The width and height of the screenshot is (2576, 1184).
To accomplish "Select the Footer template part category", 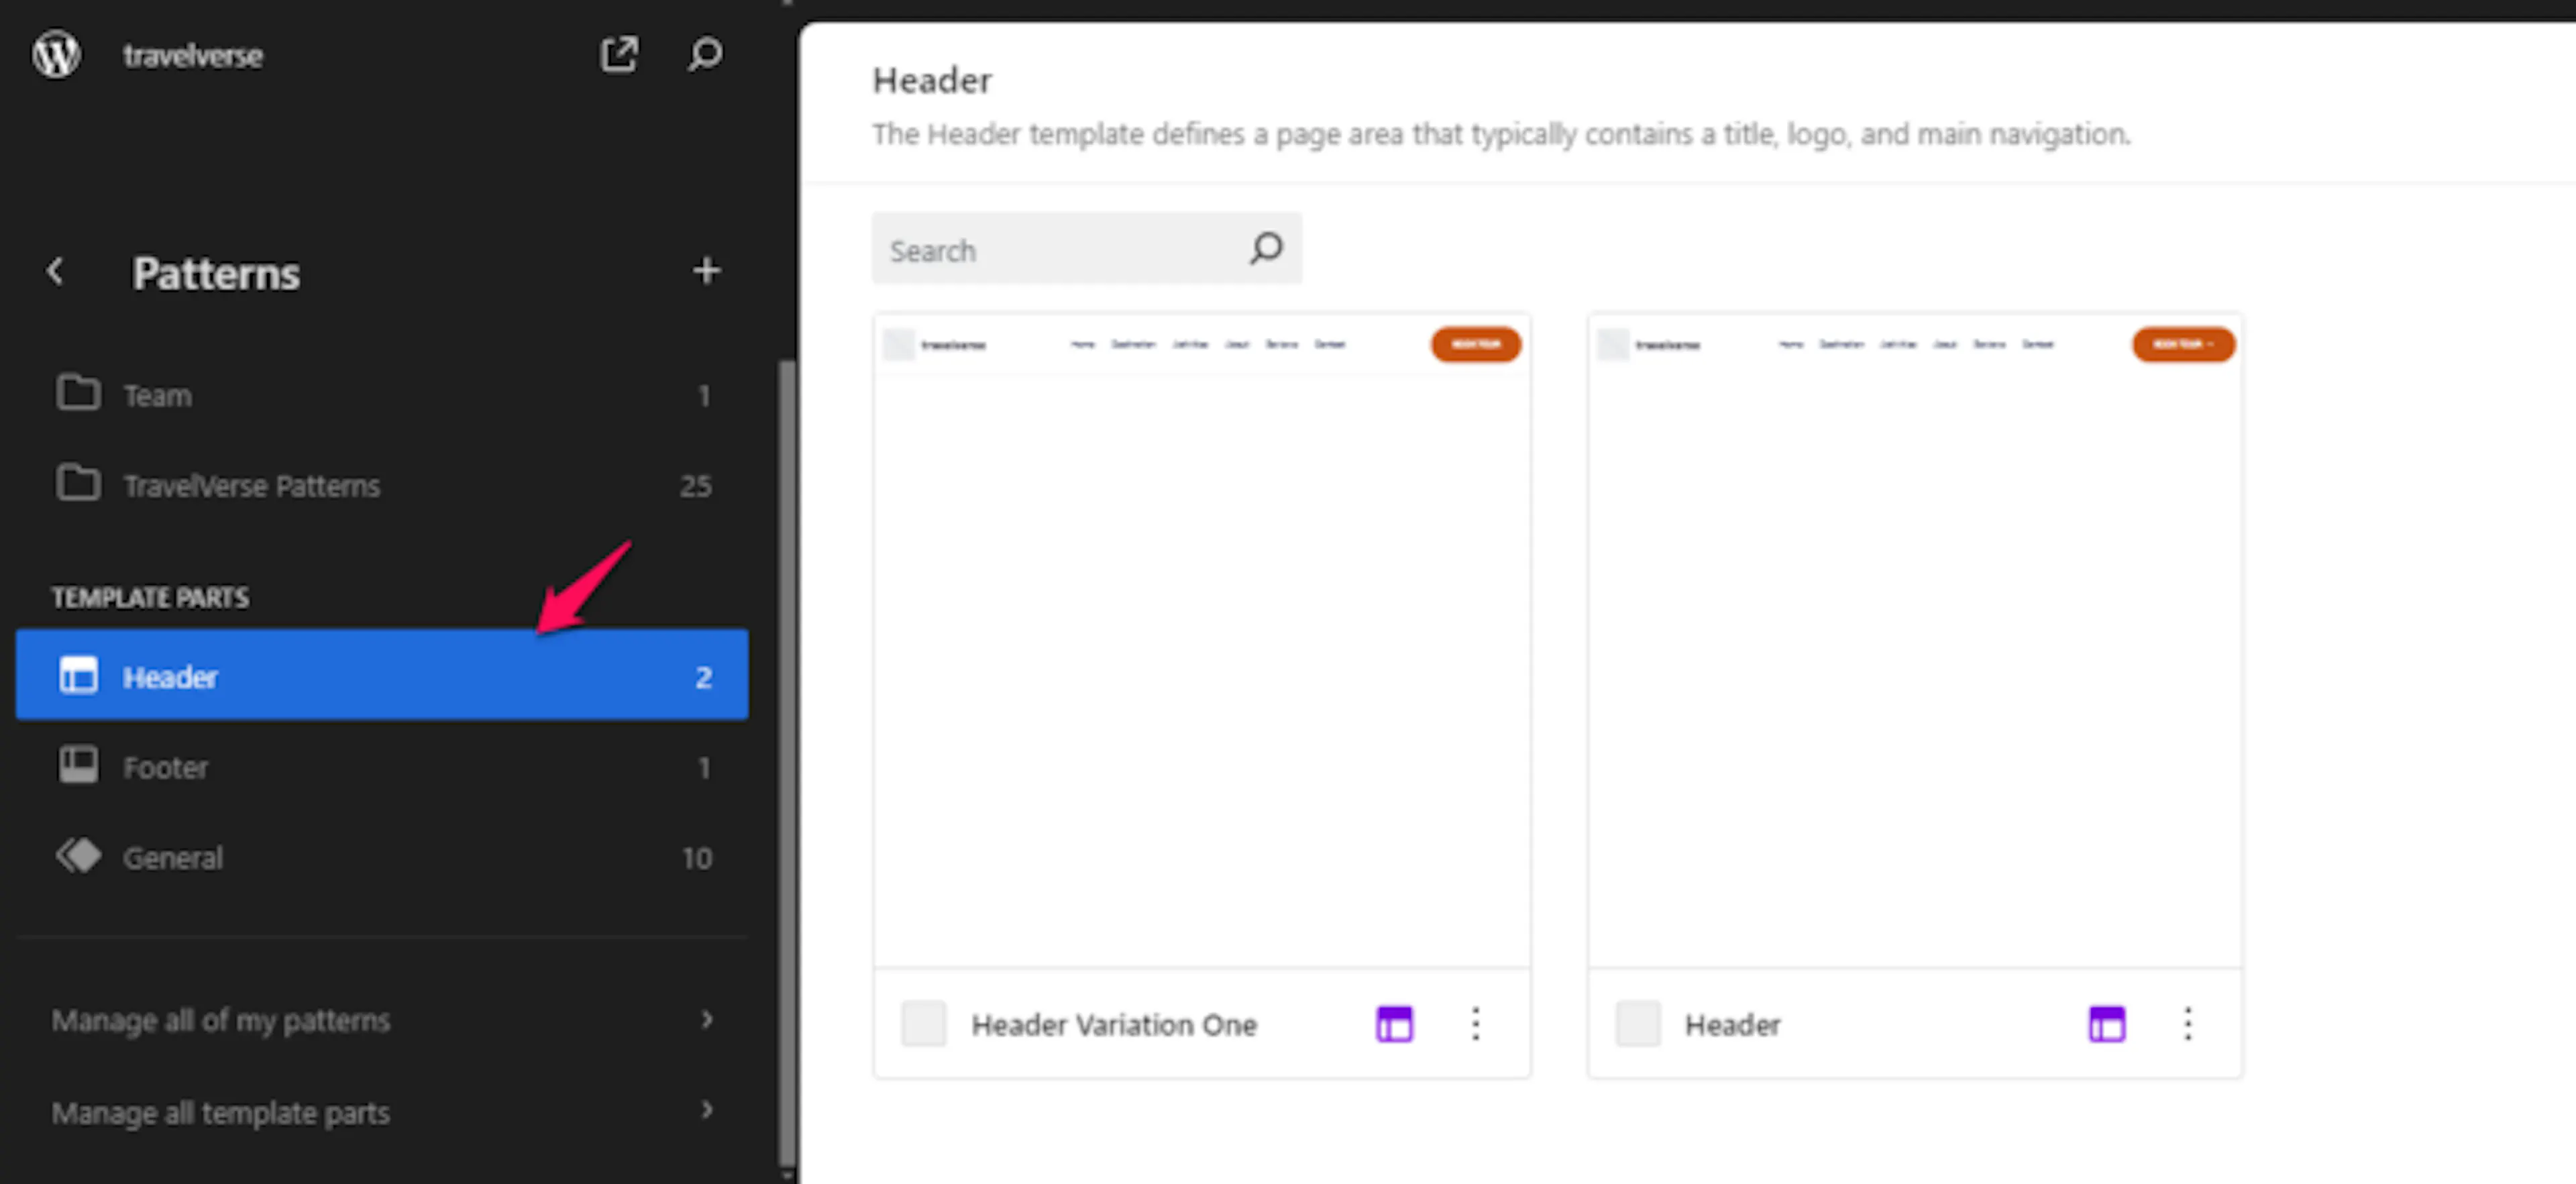I will (382, 767).
